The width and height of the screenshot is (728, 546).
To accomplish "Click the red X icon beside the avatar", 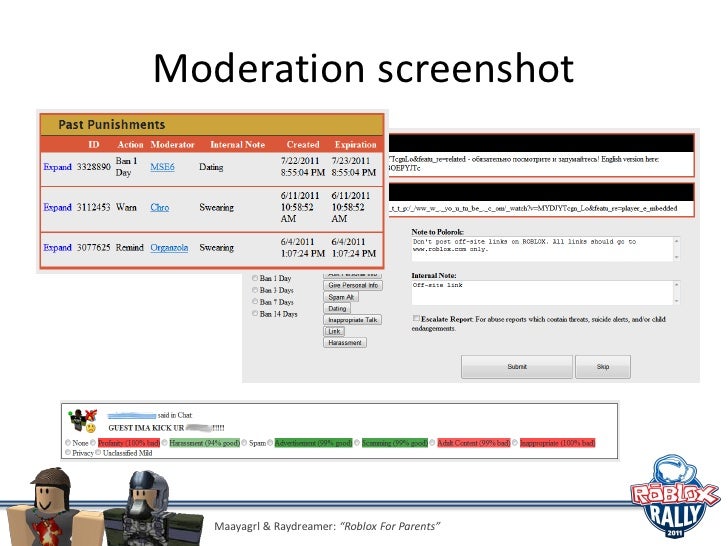I will [x=91, y=414].
